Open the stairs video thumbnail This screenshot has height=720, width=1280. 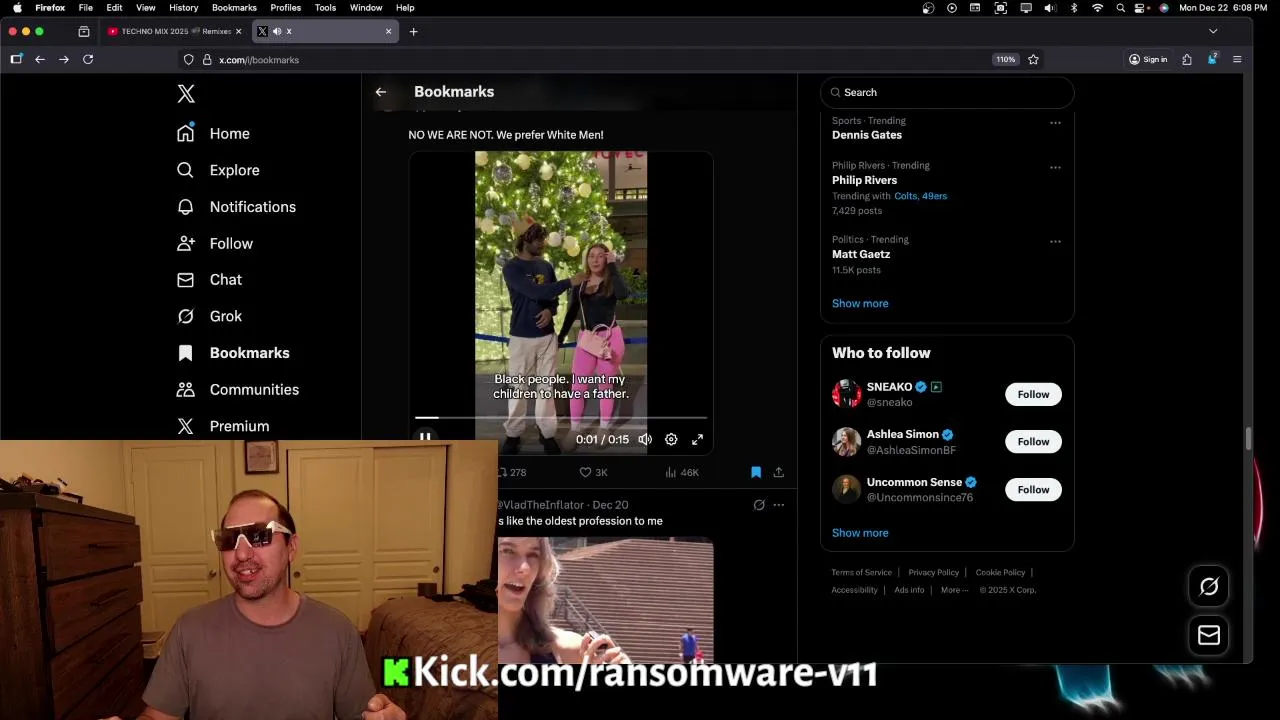tap(606, 600)
